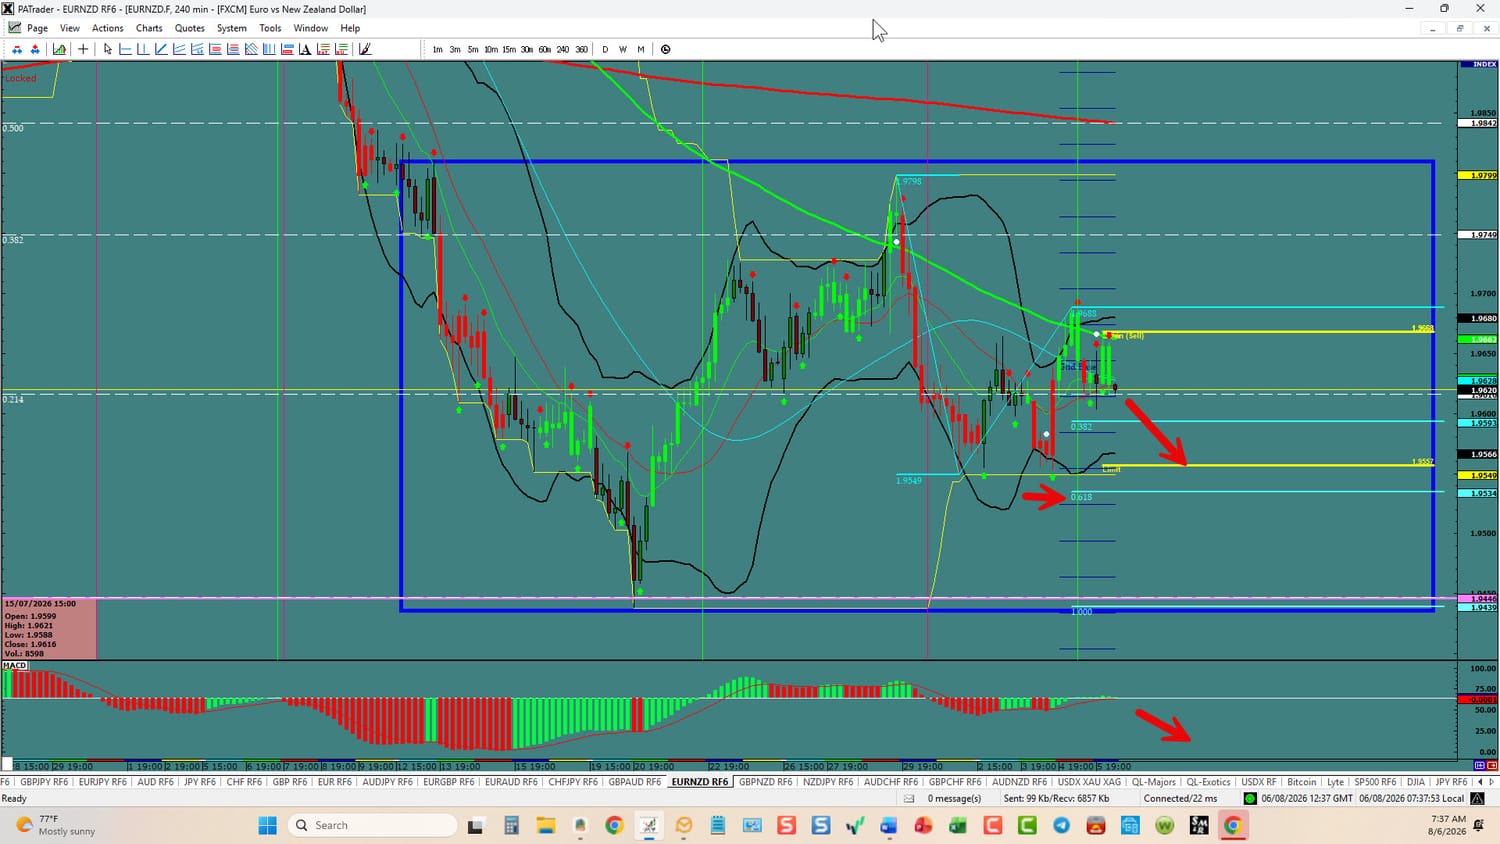Switch to the EURGBP RF6 tab
Viewport: 1500px width, 844px height.
[x=448, y=782]
